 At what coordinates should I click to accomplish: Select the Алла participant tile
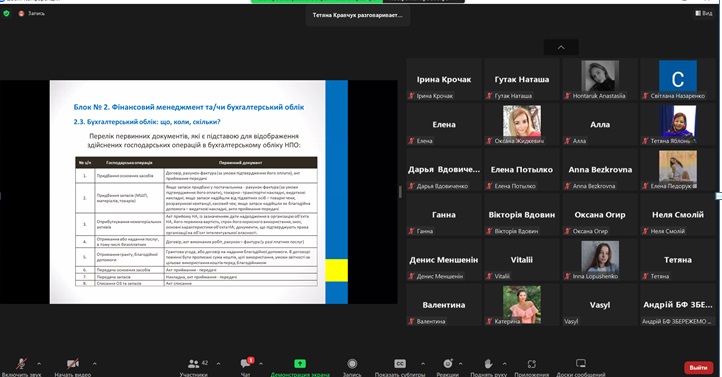coord(600,124)
